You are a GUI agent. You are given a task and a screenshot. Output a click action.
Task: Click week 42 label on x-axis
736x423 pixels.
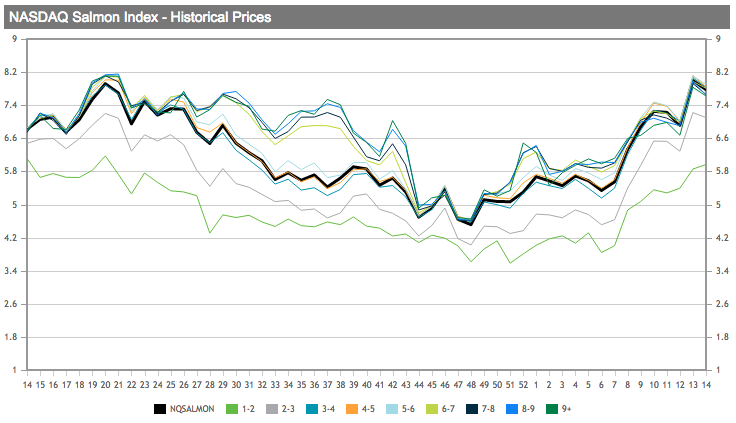click(x=393, y=385)
